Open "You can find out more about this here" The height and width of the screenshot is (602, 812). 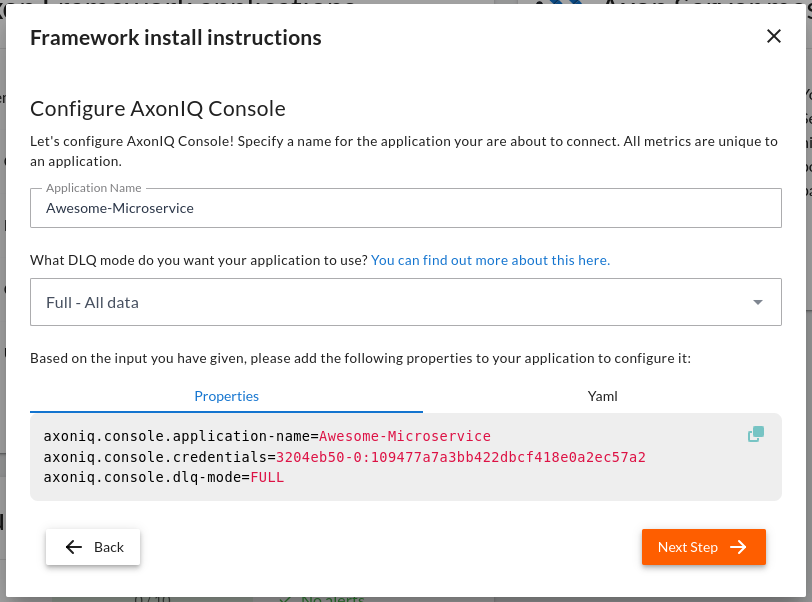click(x=490, y=260)
